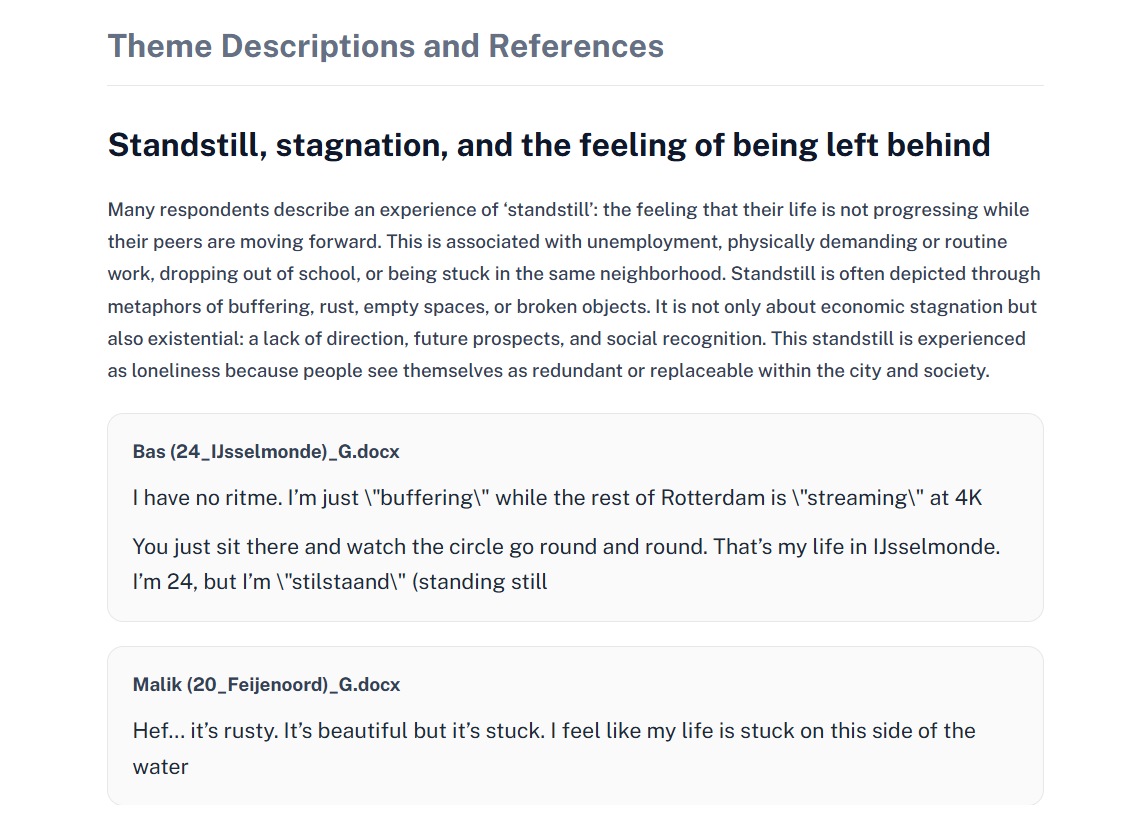Click the "Hef... it's rusty" quote
Screen dimensions: 1126x821
(554, 748)
